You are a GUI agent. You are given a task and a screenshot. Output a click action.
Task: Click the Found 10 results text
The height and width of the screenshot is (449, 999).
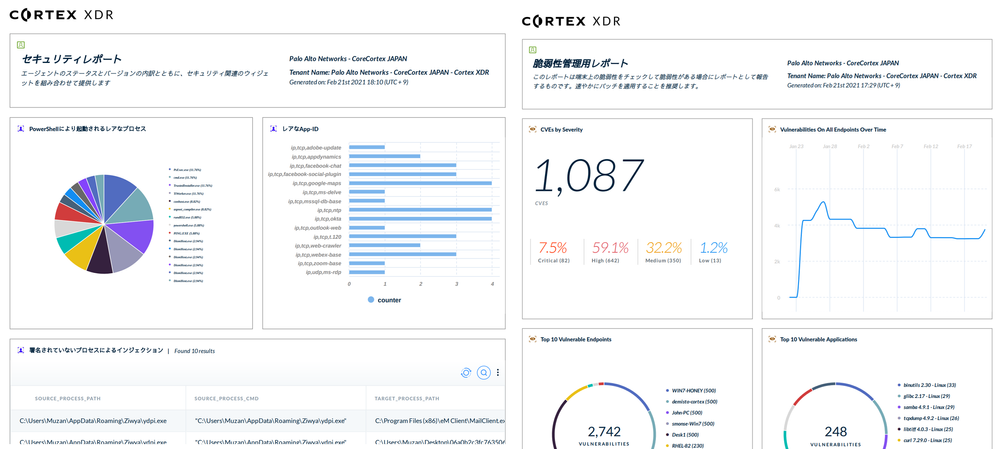click(194, 351)
